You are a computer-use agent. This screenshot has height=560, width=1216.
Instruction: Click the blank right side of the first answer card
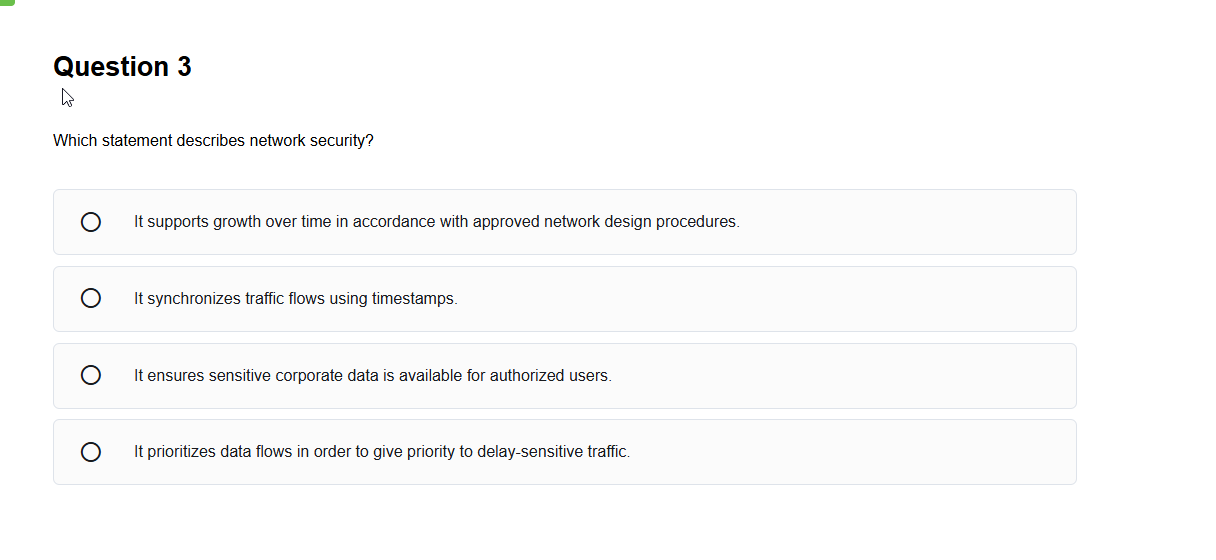(920, 222)
